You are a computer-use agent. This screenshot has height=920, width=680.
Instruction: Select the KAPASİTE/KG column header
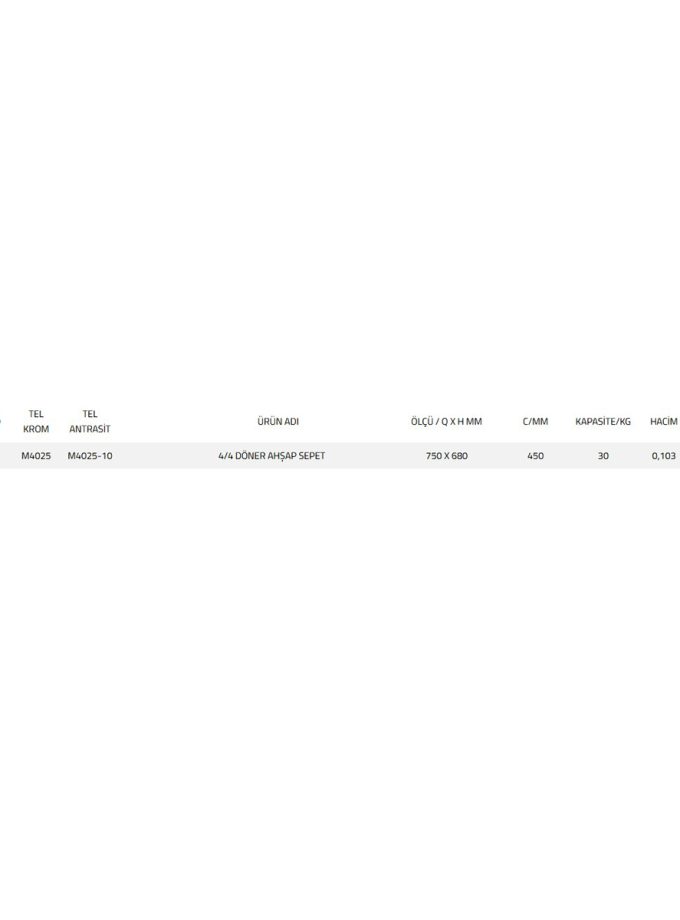pos(603,421)
